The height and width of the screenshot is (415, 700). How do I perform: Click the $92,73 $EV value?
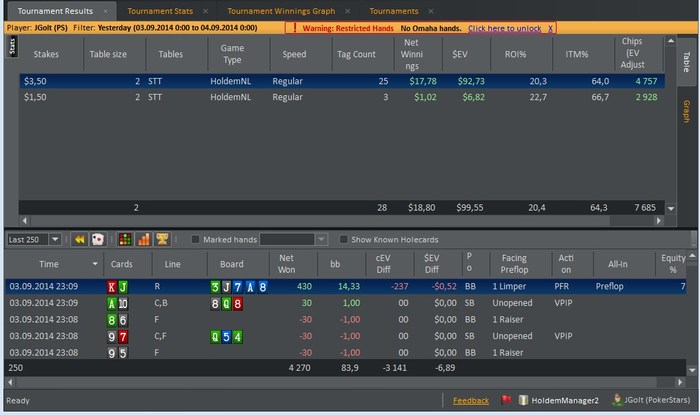pos(471,81)
